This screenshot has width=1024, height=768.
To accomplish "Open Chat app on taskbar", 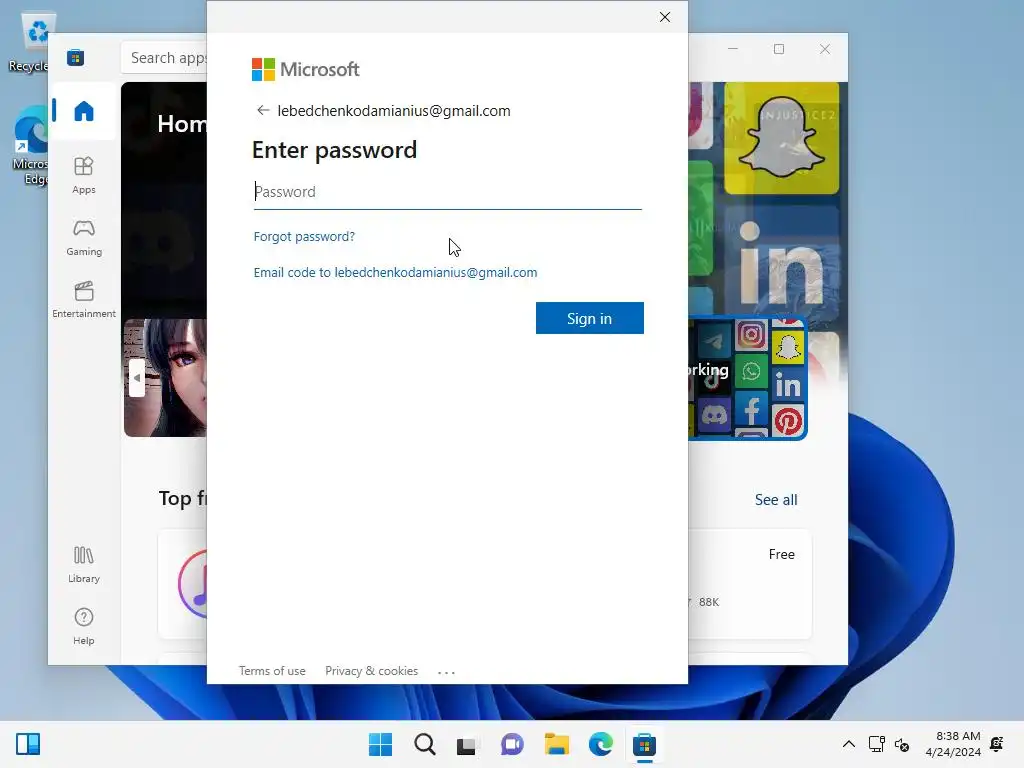I will pos(512,744).
